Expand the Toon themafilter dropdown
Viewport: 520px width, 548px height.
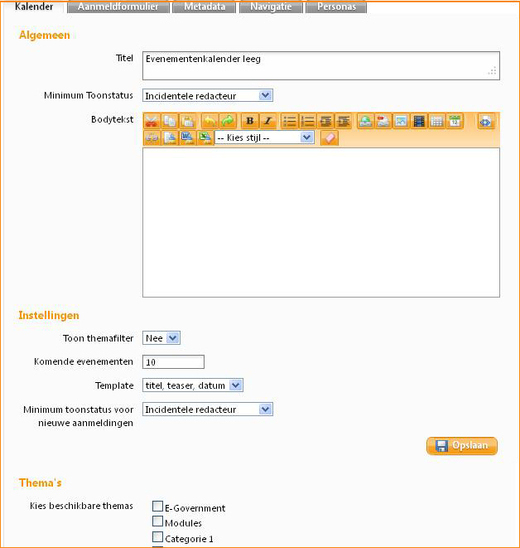coord(161,338)
